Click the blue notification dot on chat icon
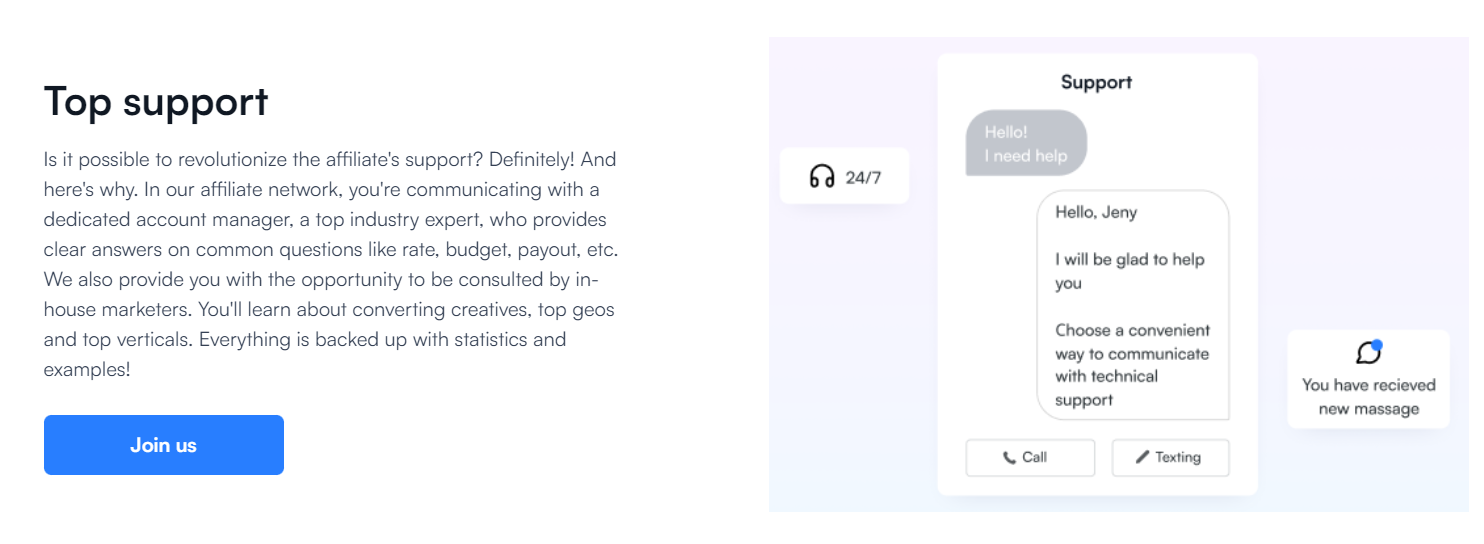 1377,345
